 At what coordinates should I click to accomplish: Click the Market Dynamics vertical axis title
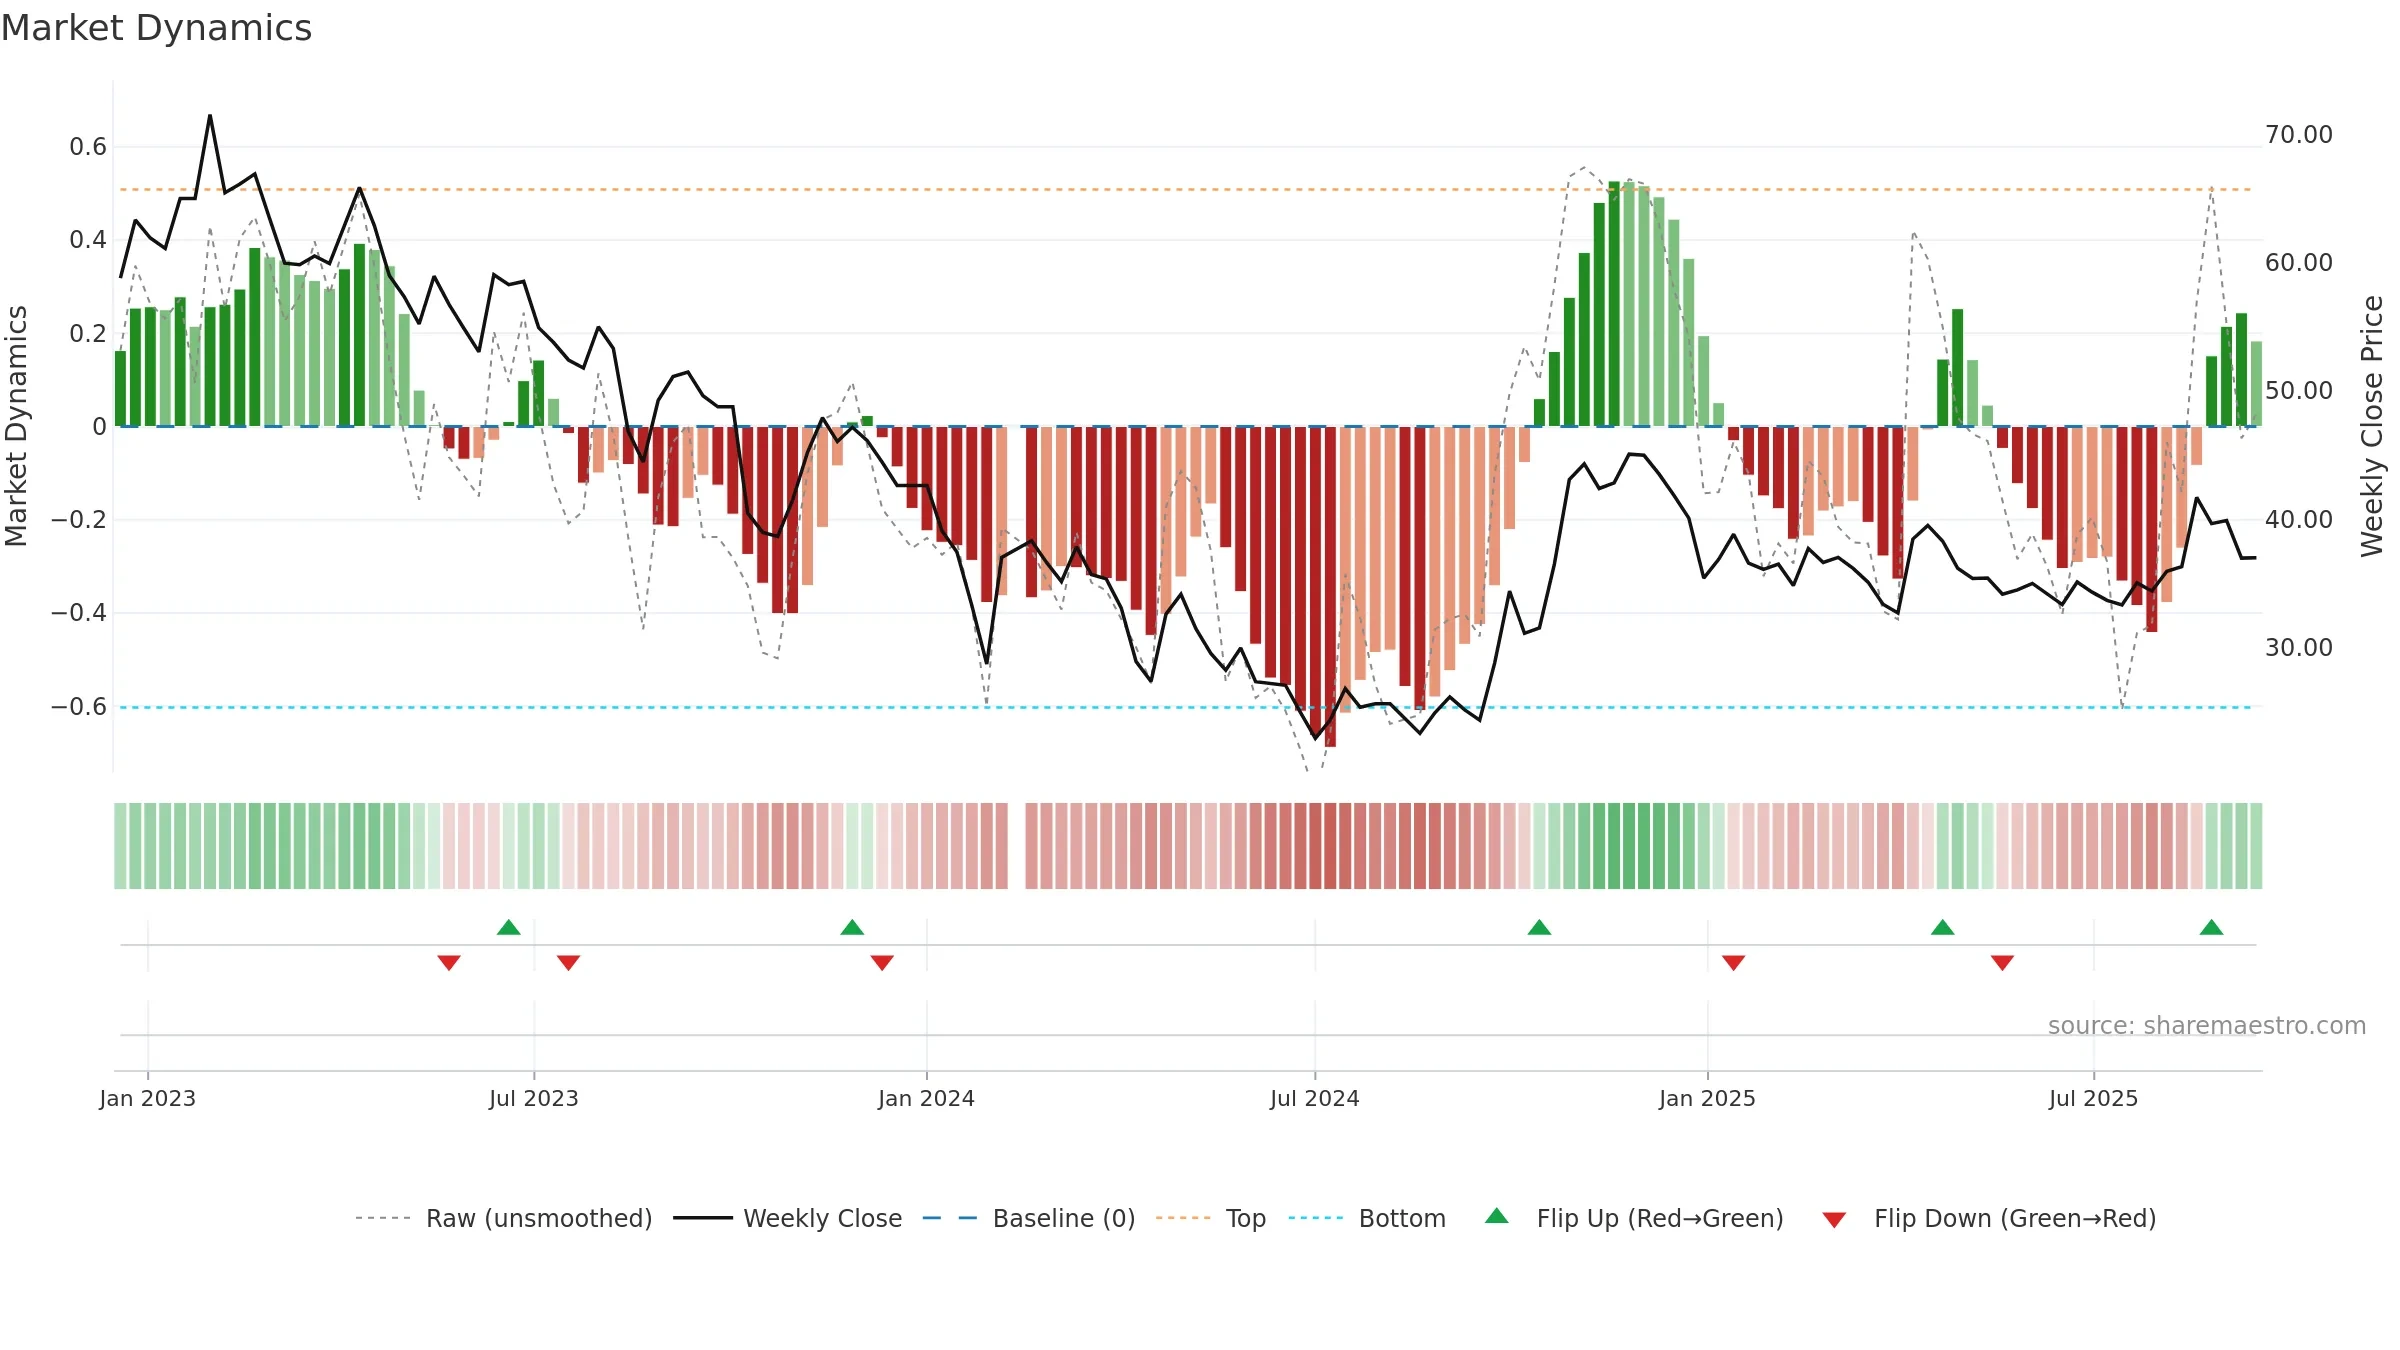pyautogui.click(x=16, y=426)
